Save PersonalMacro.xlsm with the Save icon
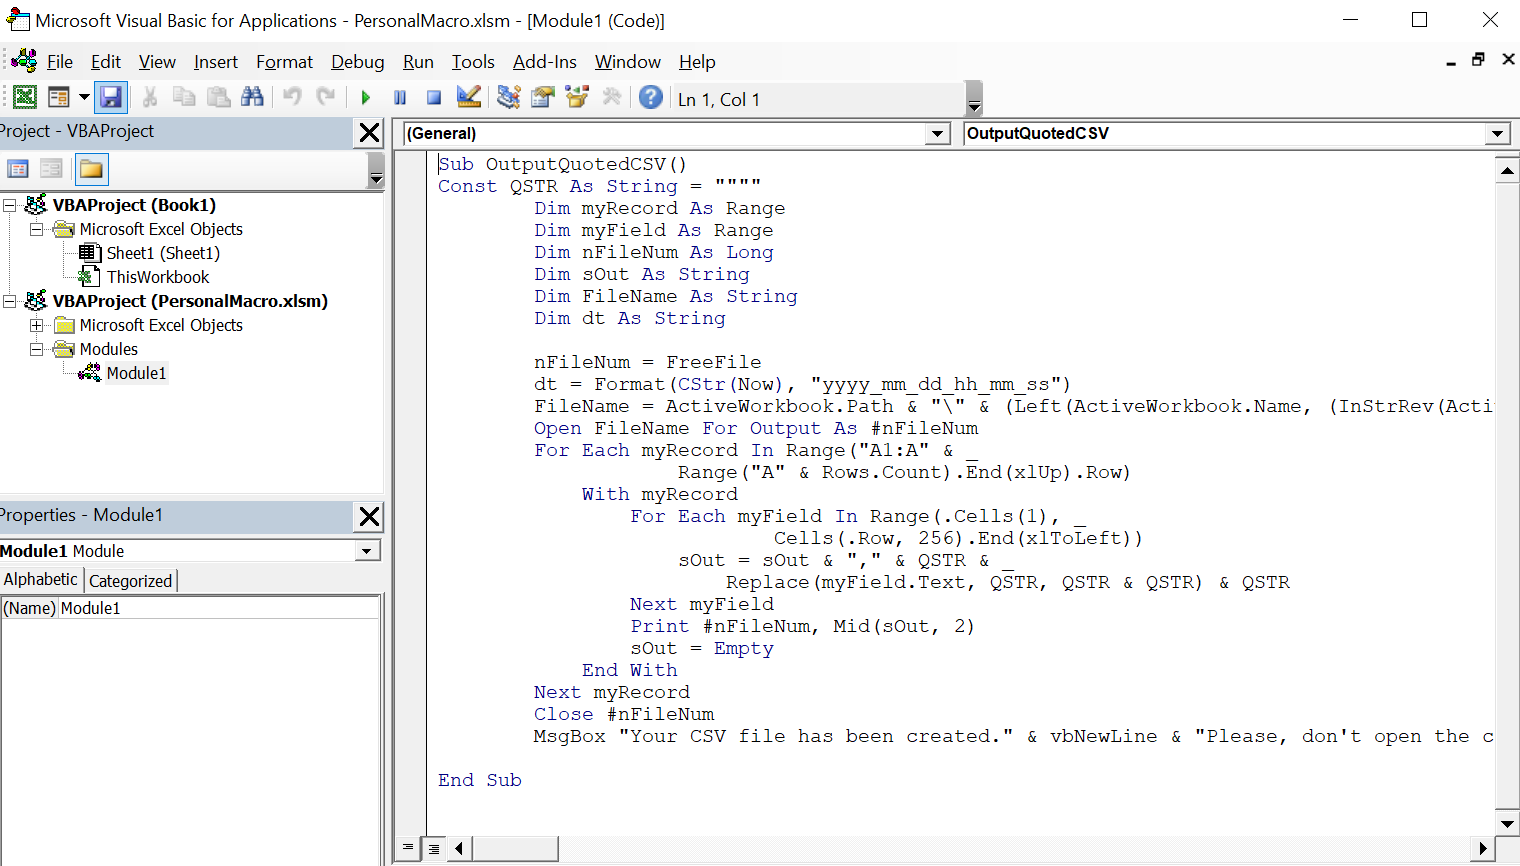This screenshot has width=1520, height=866. click(x=111, y=97)
